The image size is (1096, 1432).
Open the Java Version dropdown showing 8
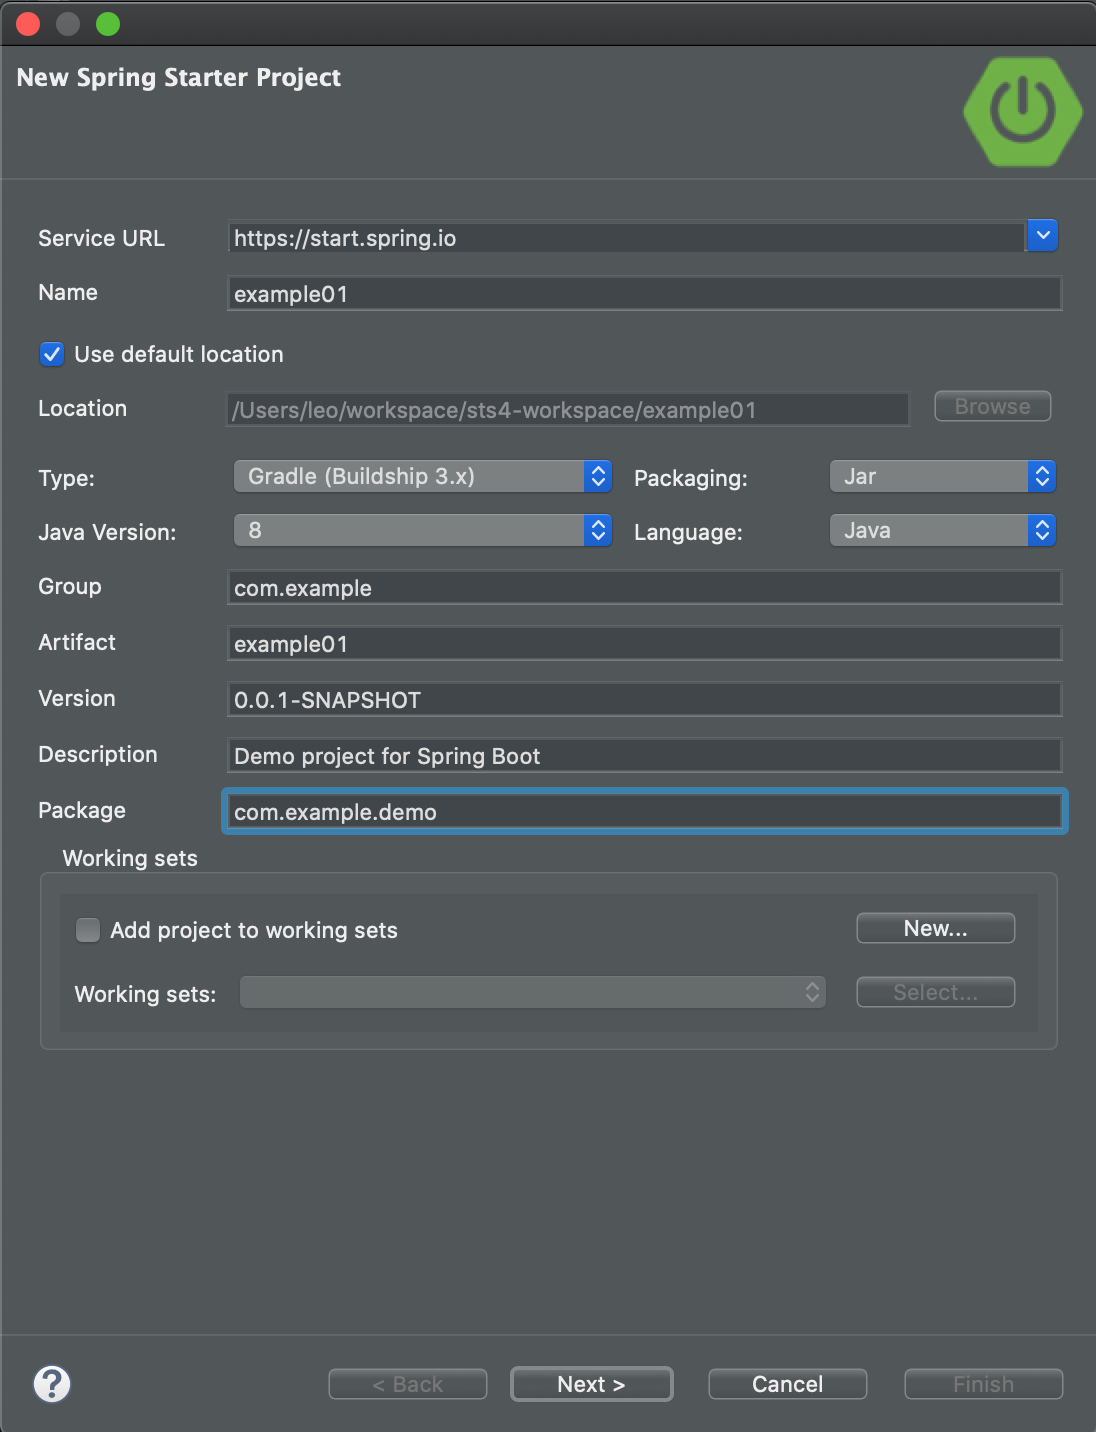pyautogui.click(x=422, y=530)
